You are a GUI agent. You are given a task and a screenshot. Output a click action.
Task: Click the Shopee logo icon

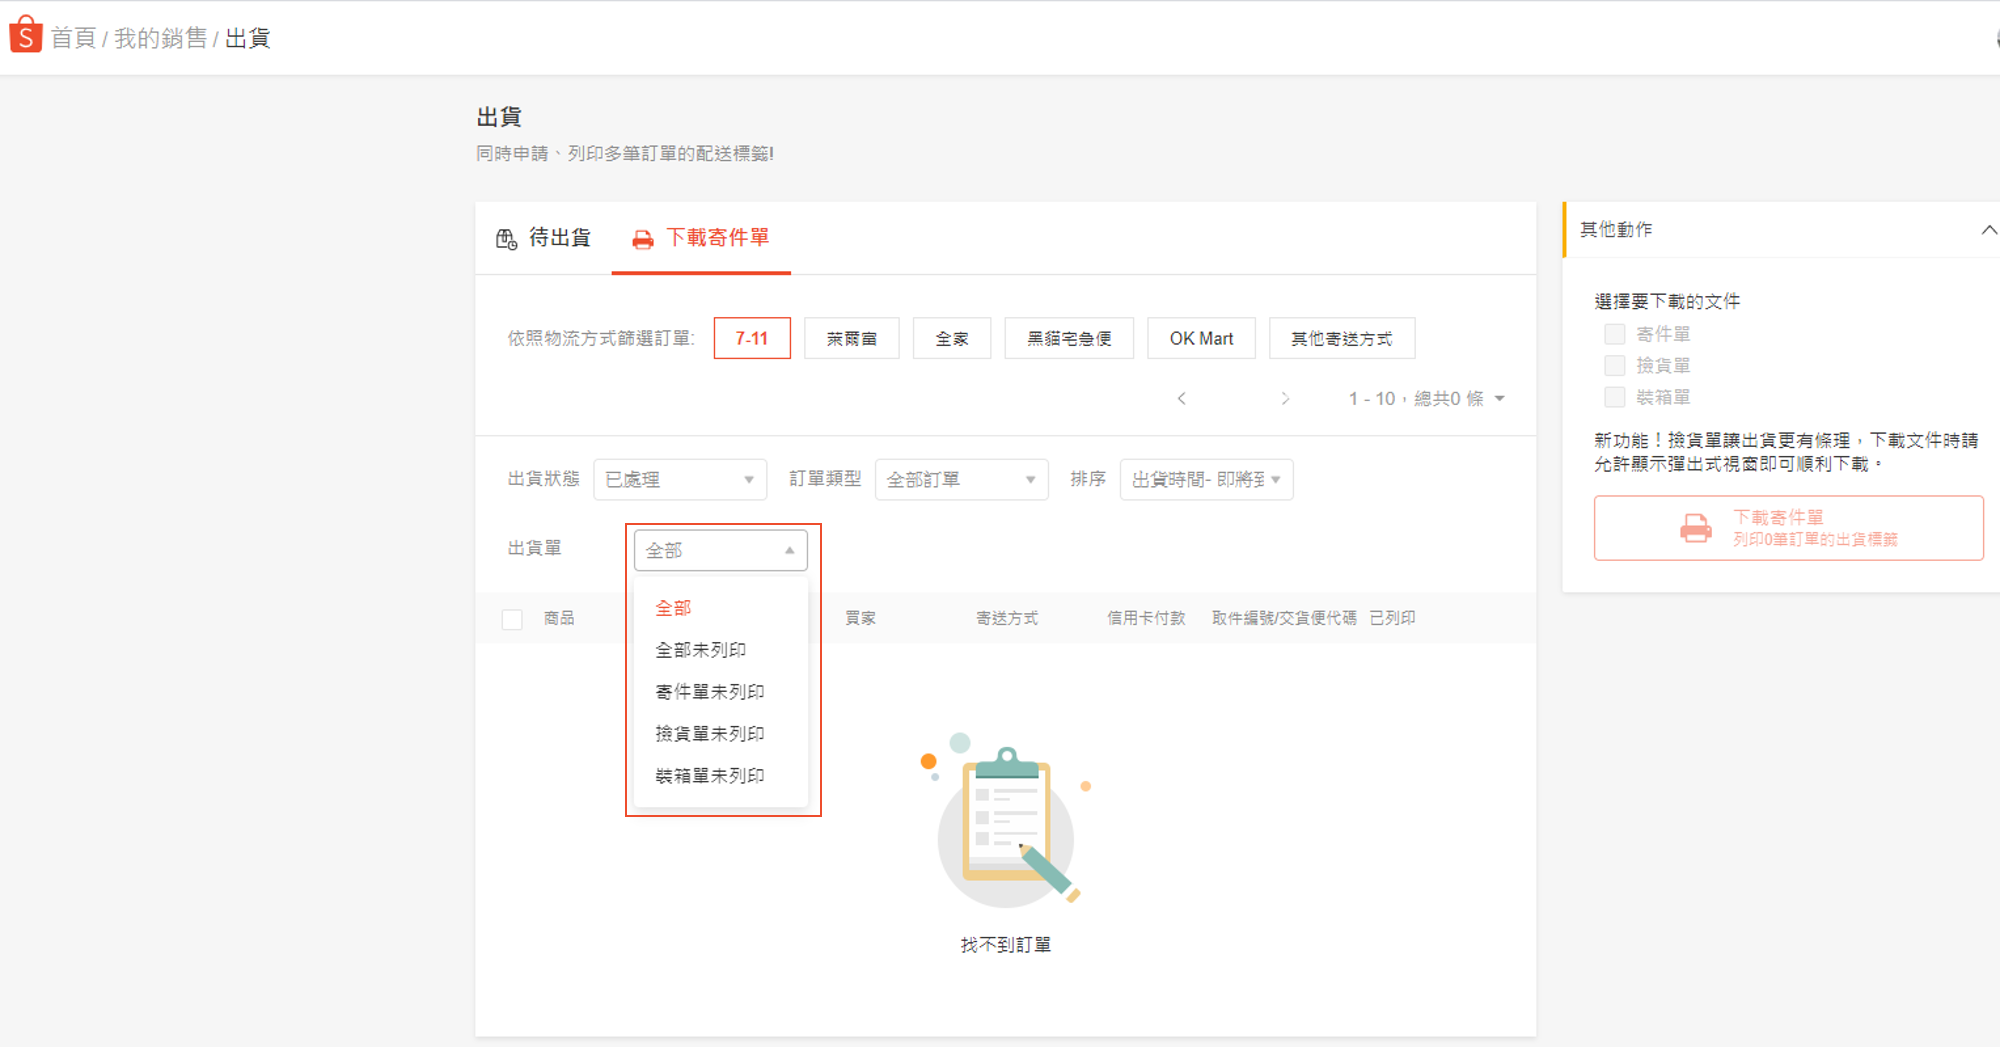(25, 35)
